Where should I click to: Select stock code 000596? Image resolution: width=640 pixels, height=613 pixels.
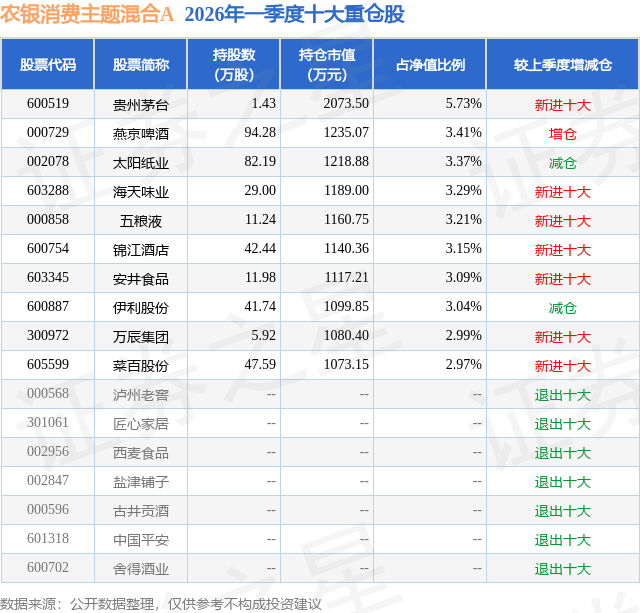click(48, 509)
